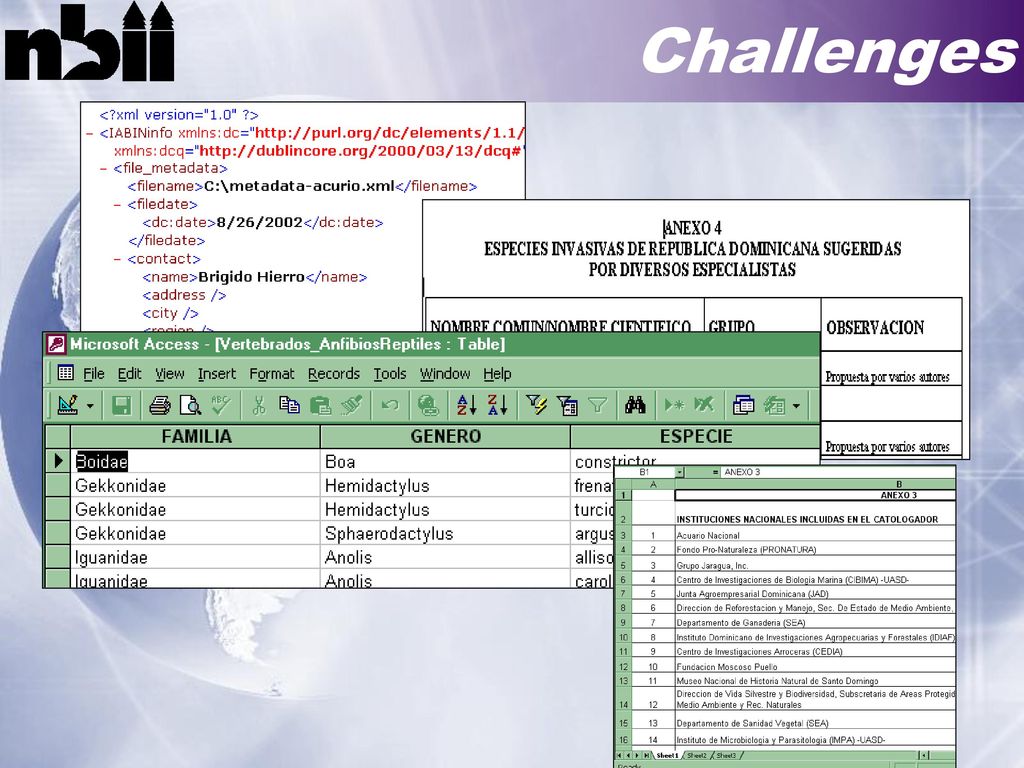Select column A header in Excel
1024x768 pixels.
point(653,485)
